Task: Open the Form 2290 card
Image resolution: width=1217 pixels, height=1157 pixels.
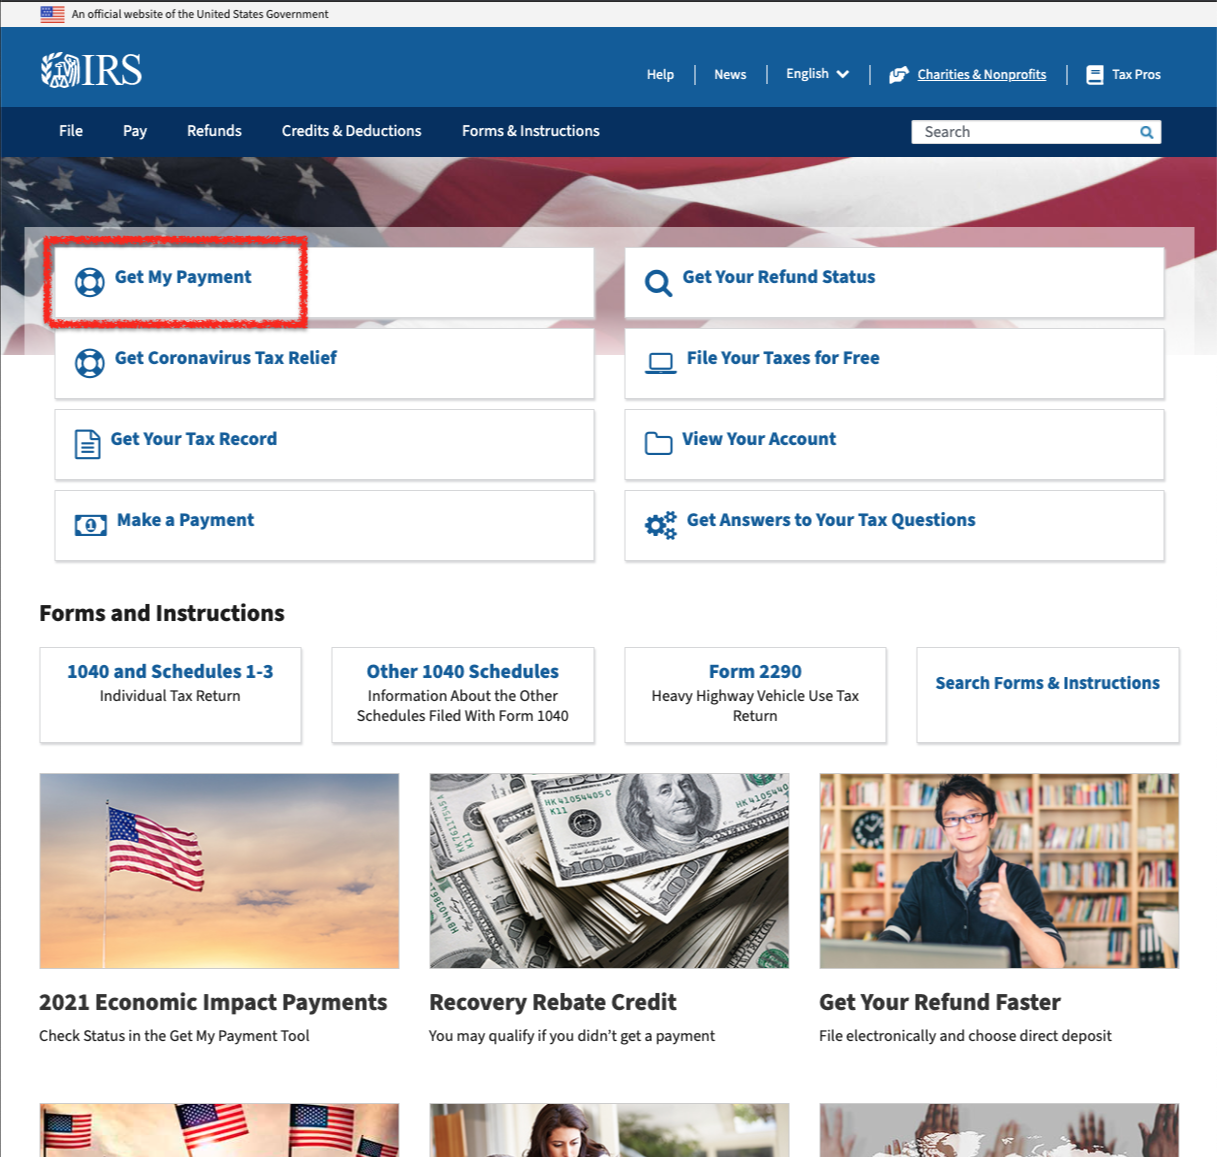Action: click(755, 695)
